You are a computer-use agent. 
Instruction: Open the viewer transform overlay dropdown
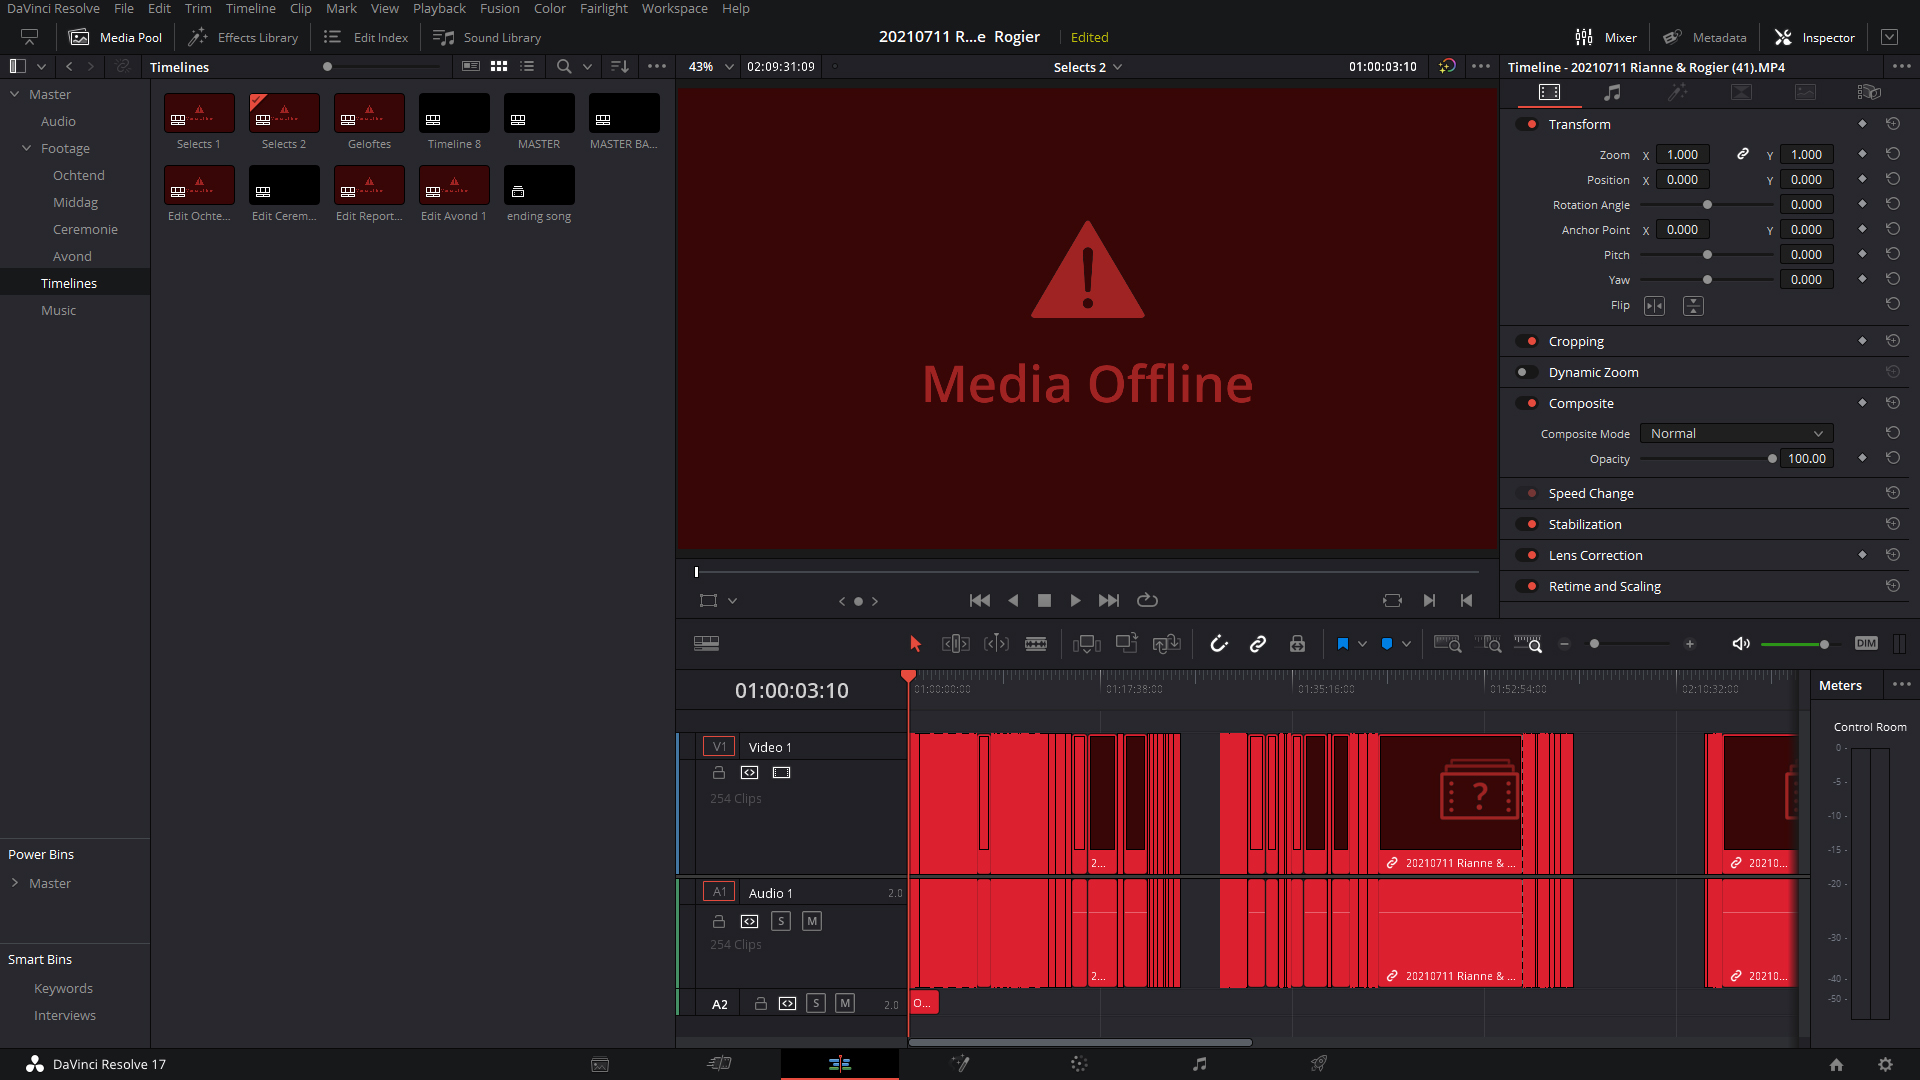pyautogui.click(x=733, y=601)
